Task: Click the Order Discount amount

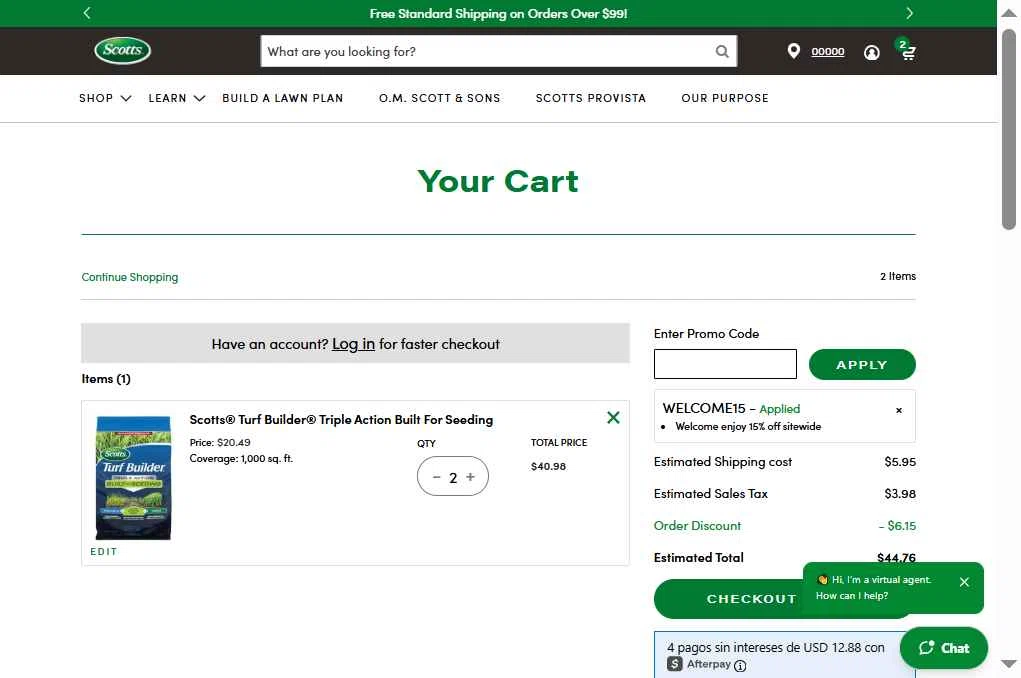Action: (x=897, y=526)
